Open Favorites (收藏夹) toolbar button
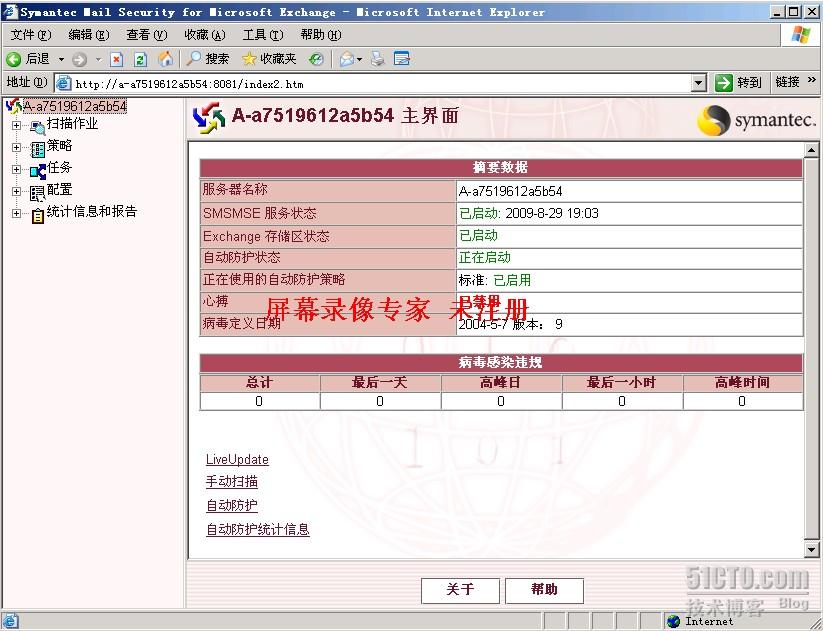Viewport: 823px width, 631px height. pyautogui.click(x=269, y=59)
